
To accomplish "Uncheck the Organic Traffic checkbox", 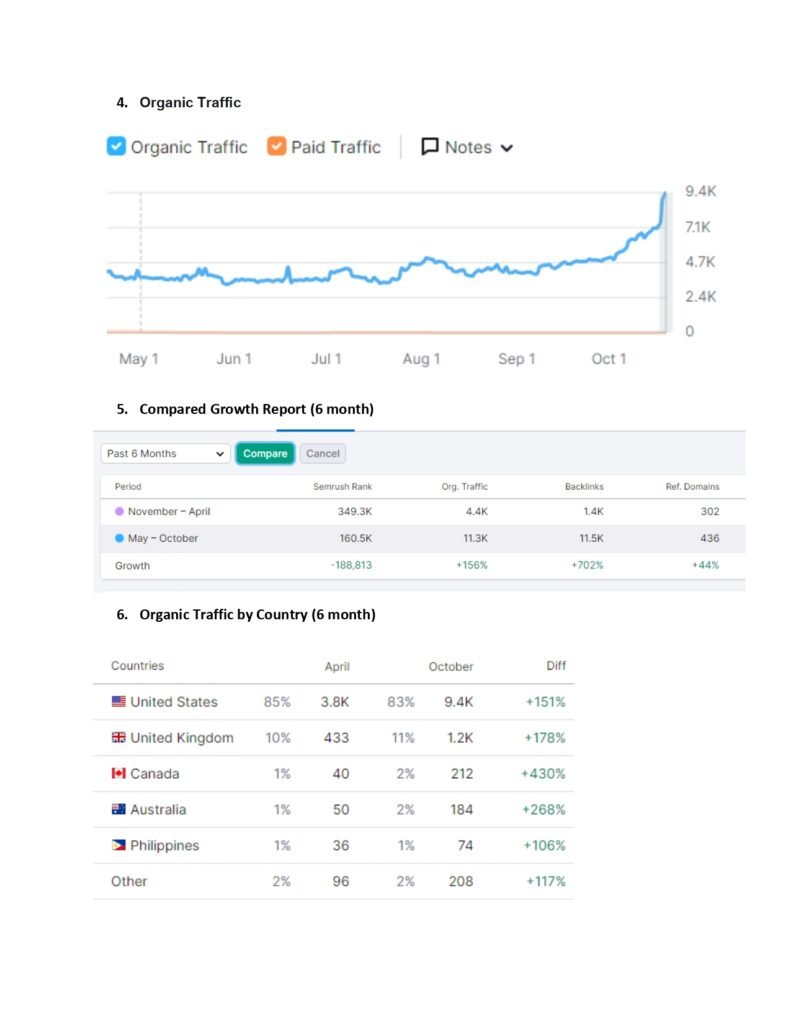I will 116,147.
